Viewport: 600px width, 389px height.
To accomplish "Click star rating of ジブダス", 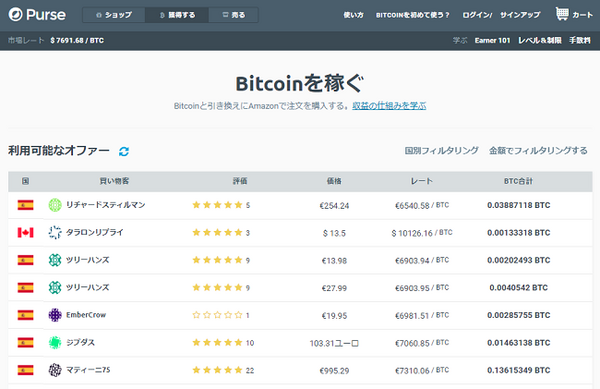I will (x=217, y=343).
